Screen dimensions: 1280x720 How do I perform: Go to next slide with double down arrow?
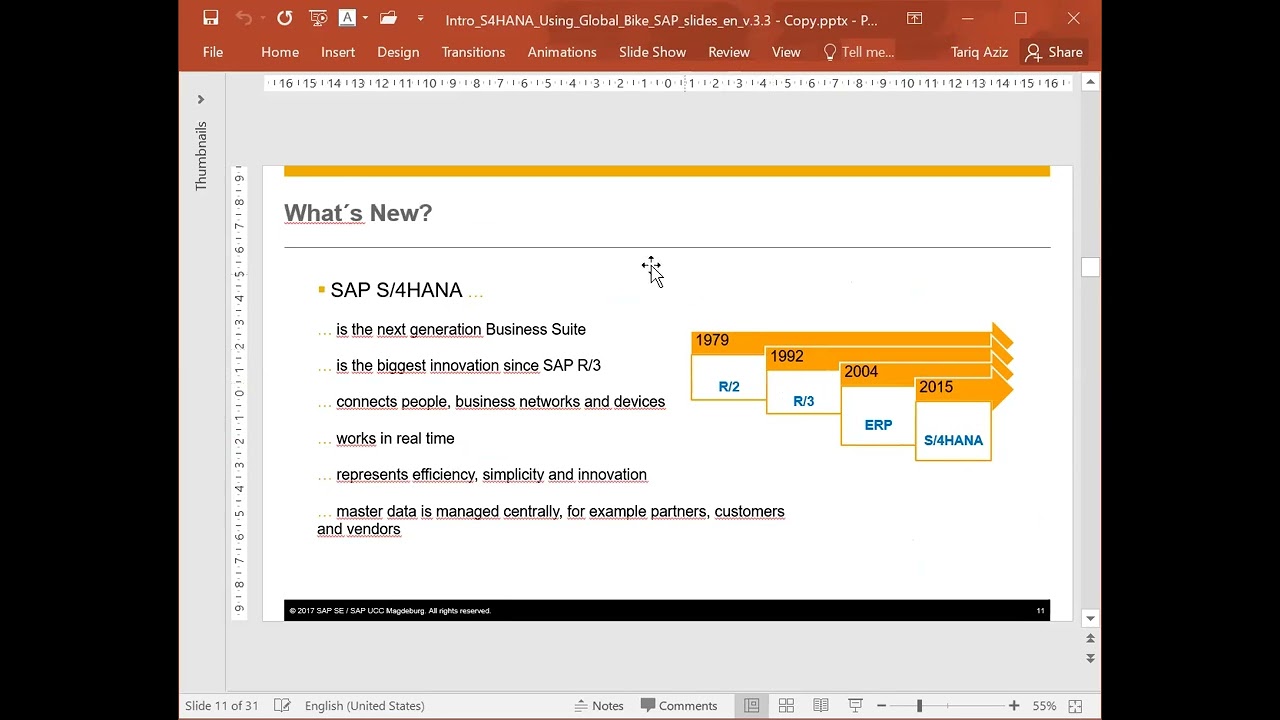click(1090, 658)
